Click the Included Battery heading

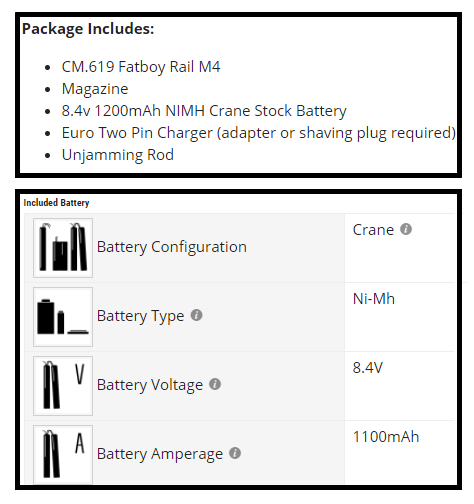[x=56, y=203]
